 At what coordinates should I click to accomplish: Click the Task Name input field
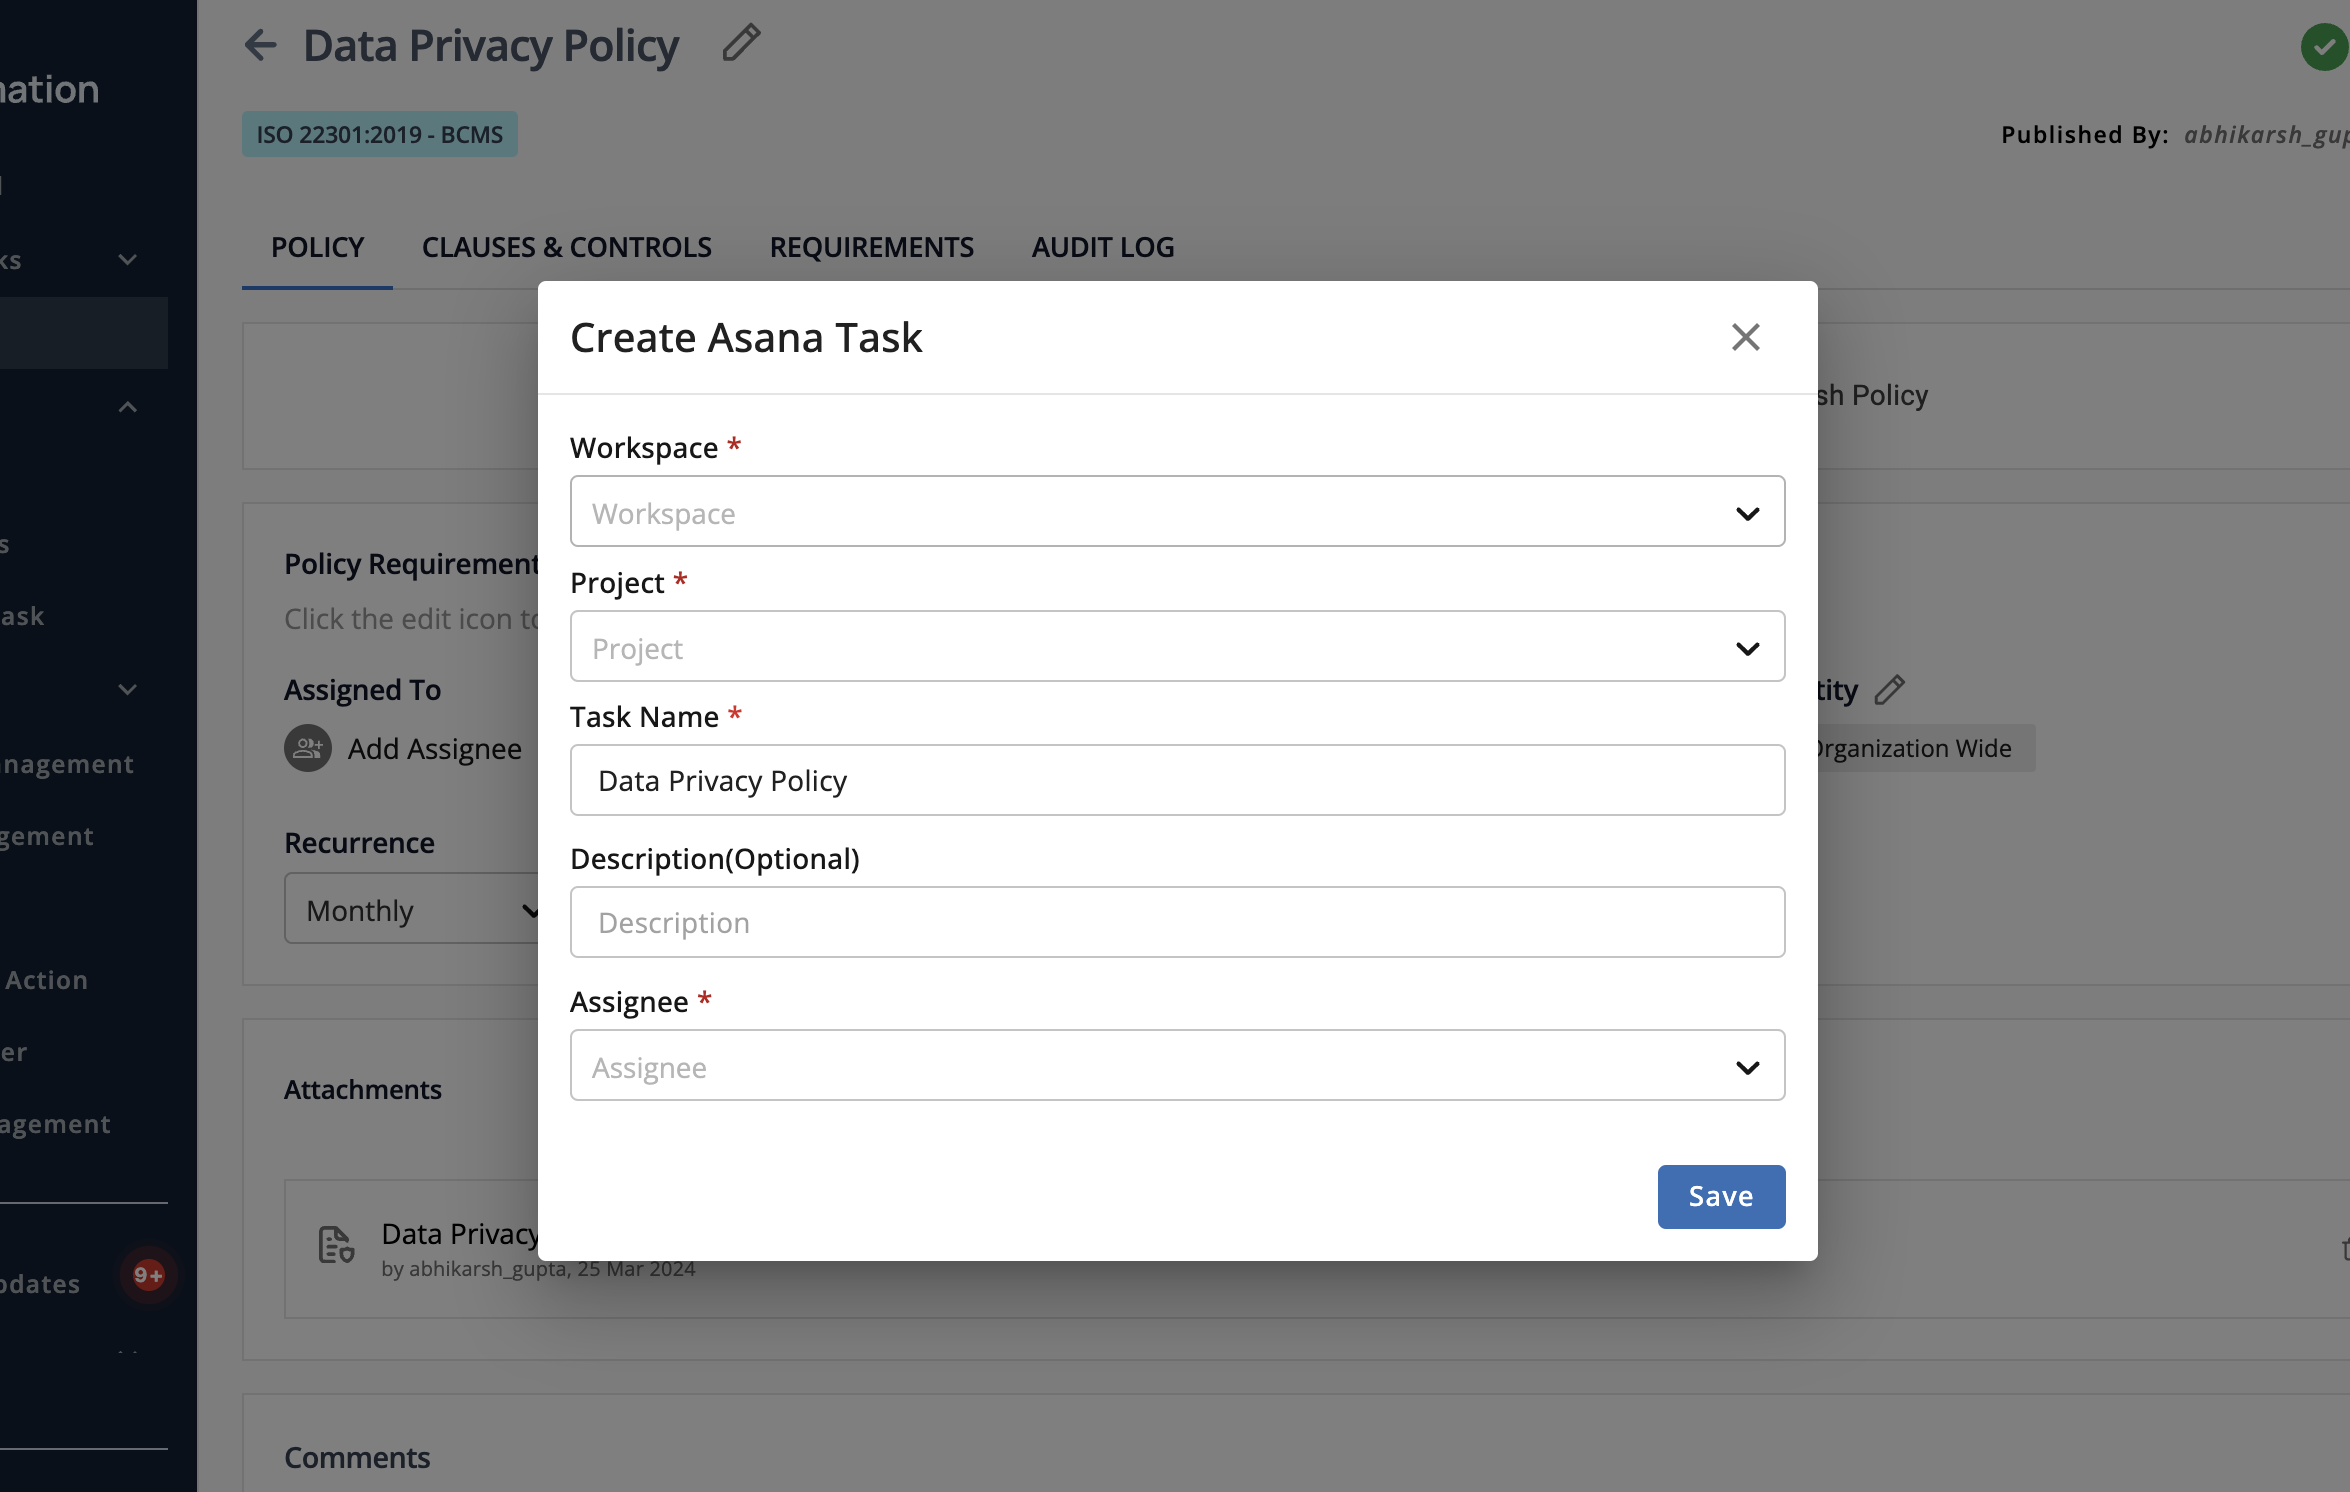[1177, 780]
